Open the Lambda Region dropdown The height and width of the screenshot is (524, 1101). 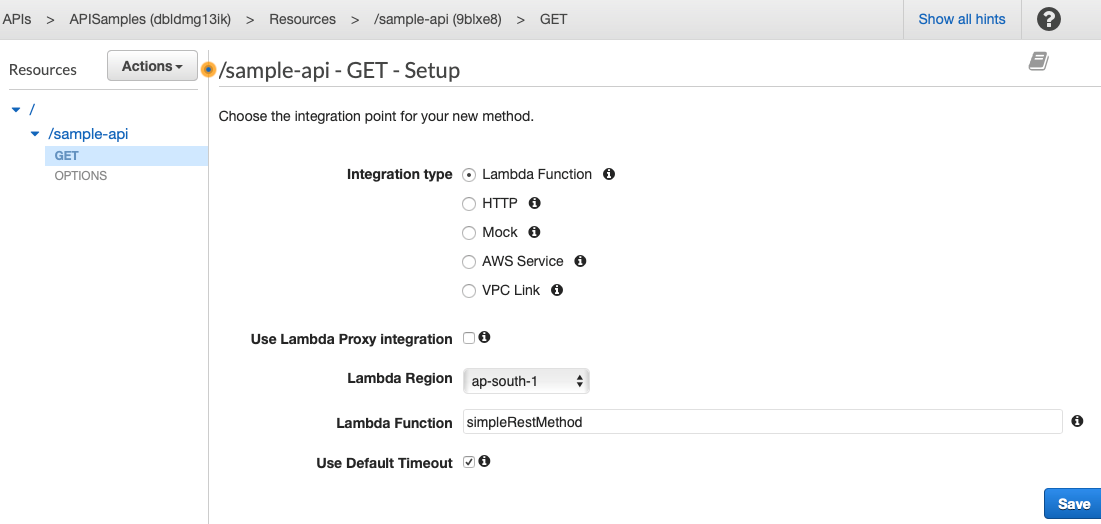tap(527, 381)
